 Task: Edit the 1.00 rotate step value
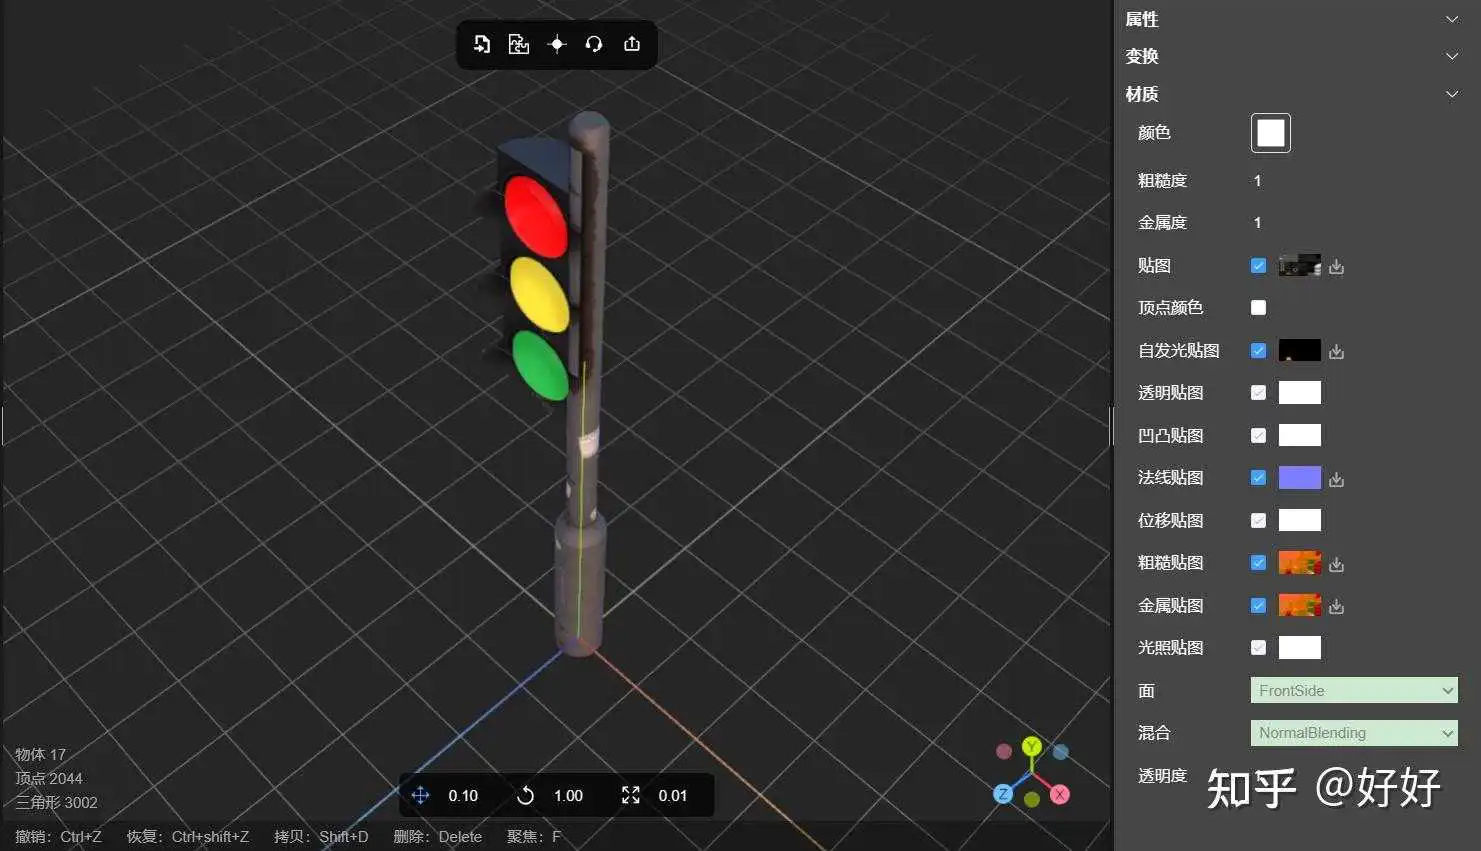click(x=568, y=796)
